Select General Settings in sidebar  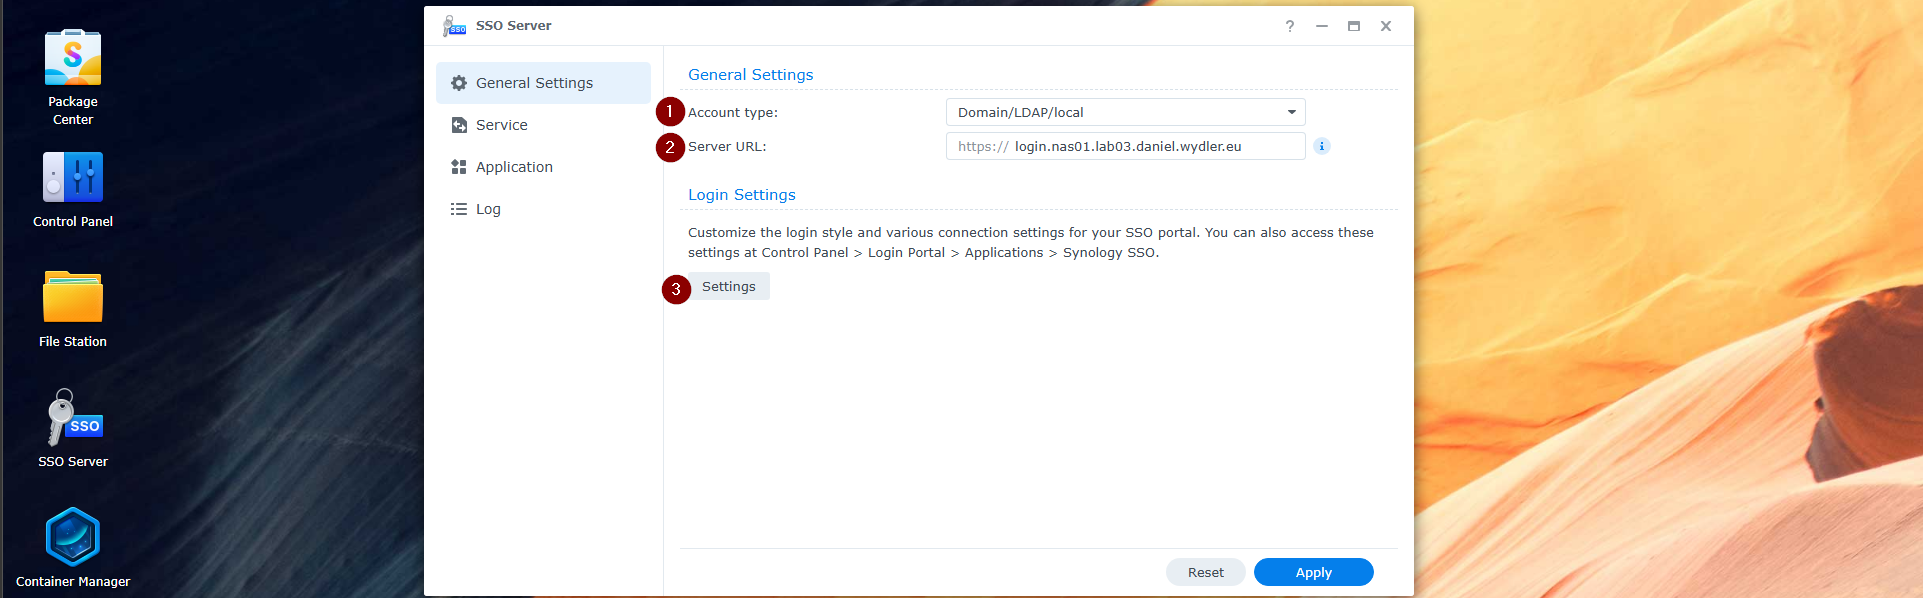coord(543,83)
